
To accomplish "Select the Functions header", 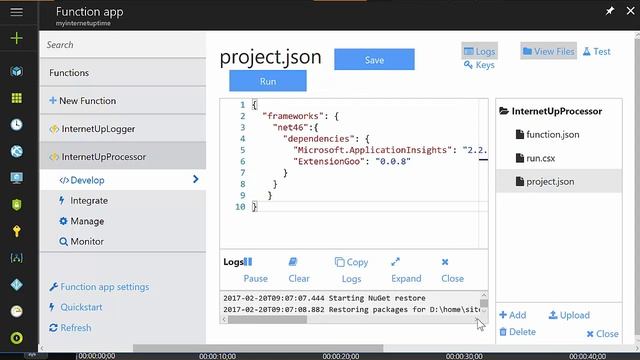I will click(123, 73).
